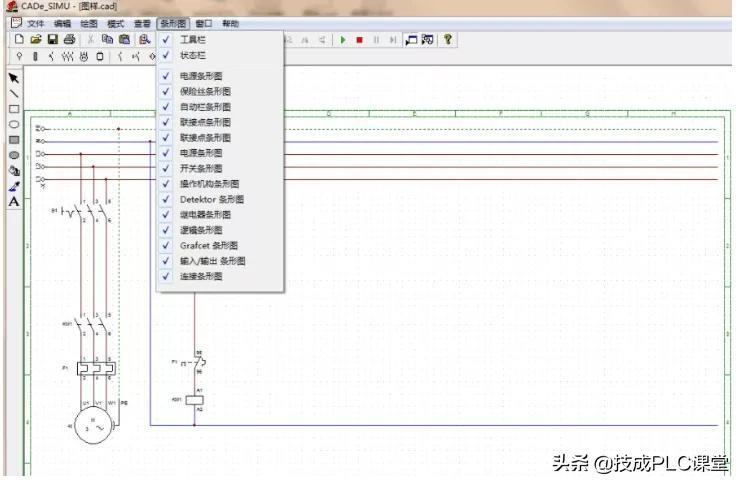This screenshot has width=743, height=486.
Task: Open the 帮助 menu
Action: (x=231, y=23)
